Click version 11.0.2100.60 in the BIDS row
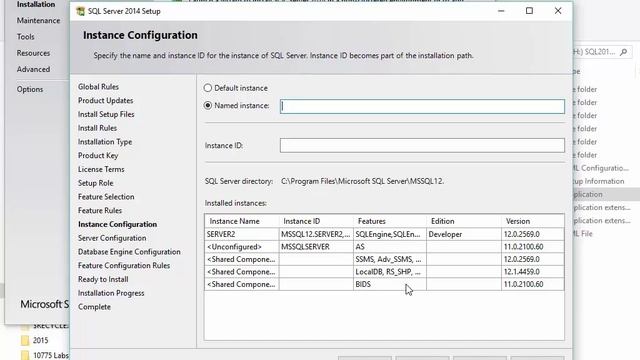 [x=533, y=284]
